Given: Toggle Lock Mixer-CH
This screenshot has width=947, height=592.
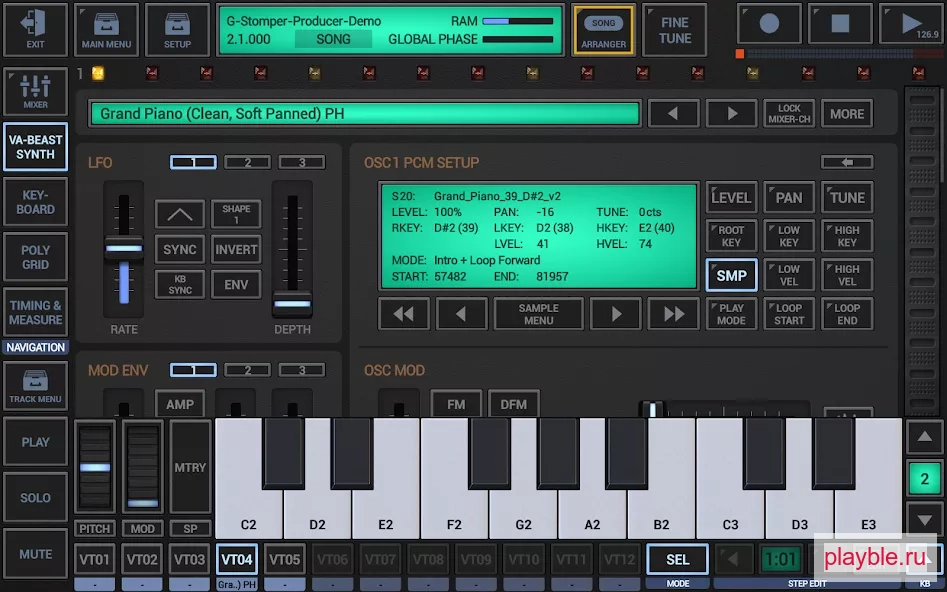Looking at the screenshot, I should point(789,113).
